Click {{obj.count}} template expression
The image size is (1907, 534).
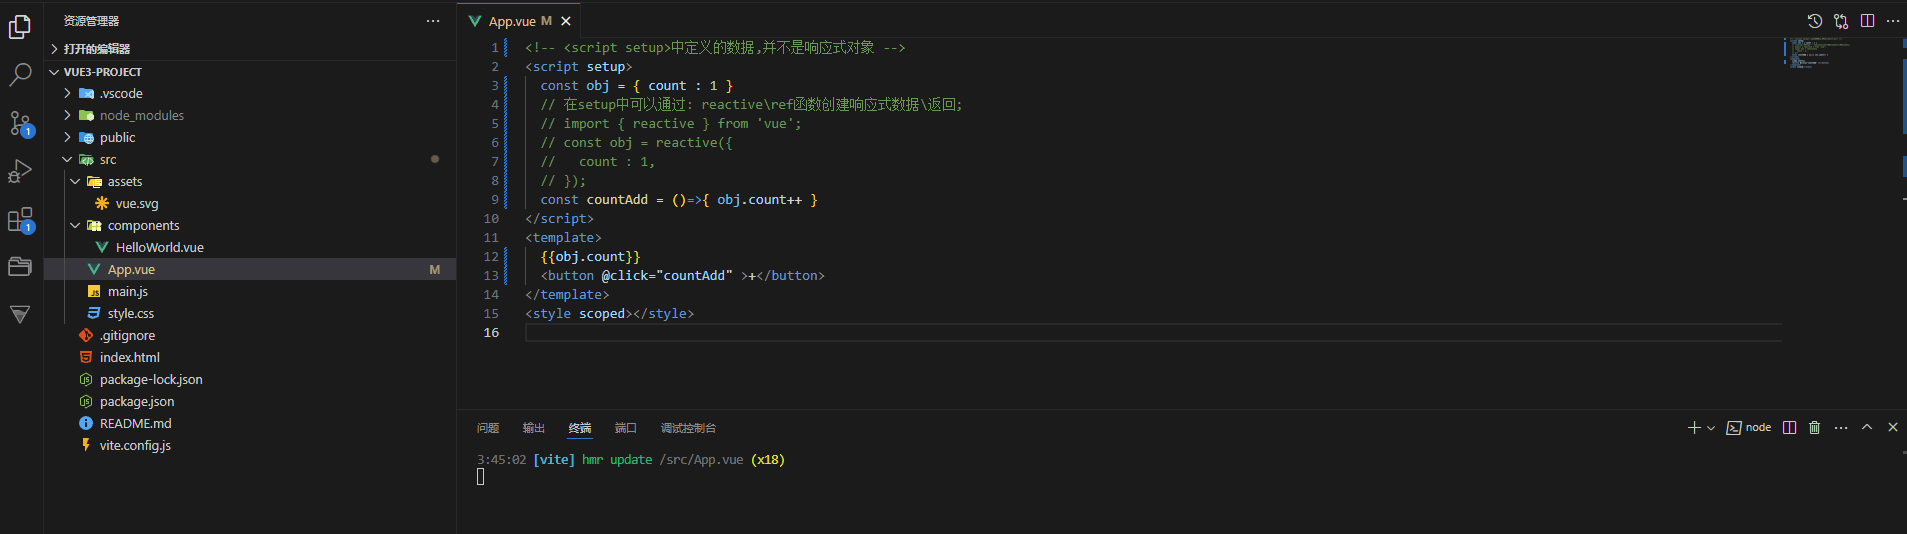click(x=590, y=257)
